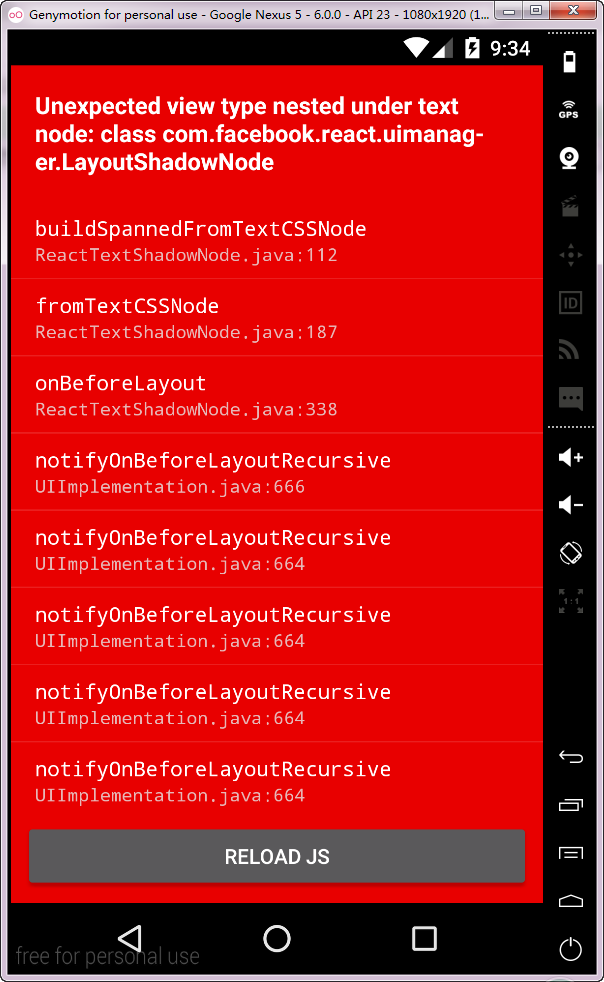Close the Genymotion window
The height and width of the screenshot is (982, 604).
pyautogui.click(x=573, y=11)
